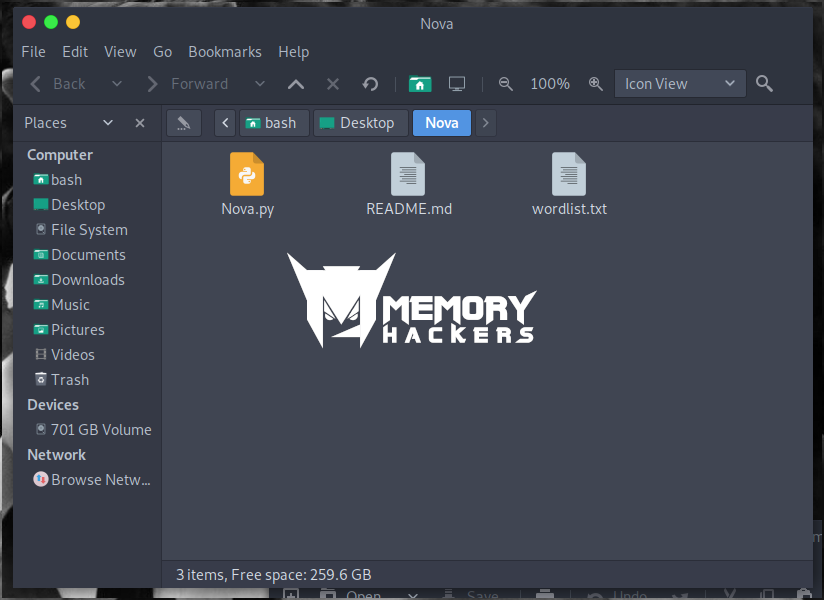The width and height of the screenshot is (824, 600).
Task: Open the Go menu
Action: 162,52
